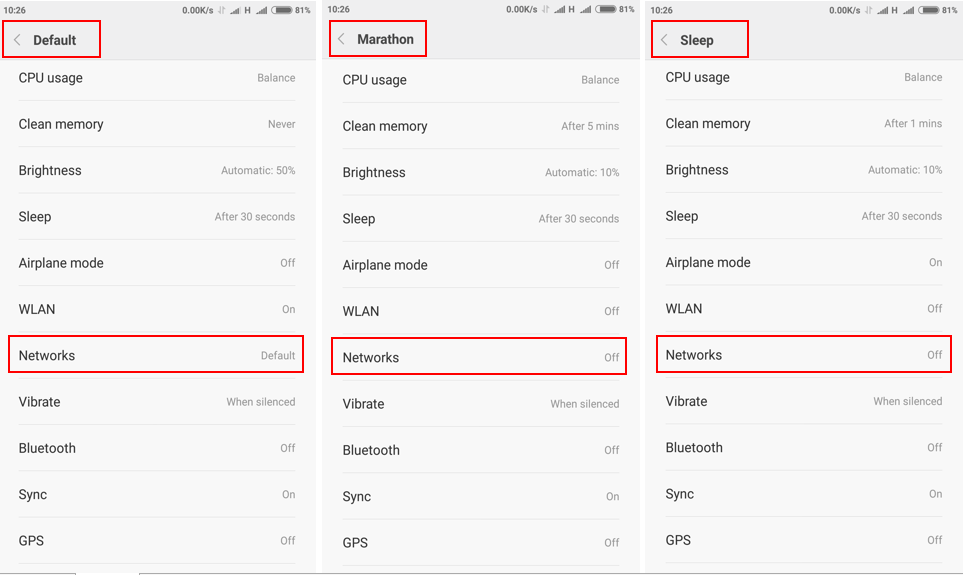The image size is (963, 575).
Task: Open Brightness option in Sleep profile
Action: 804,170
